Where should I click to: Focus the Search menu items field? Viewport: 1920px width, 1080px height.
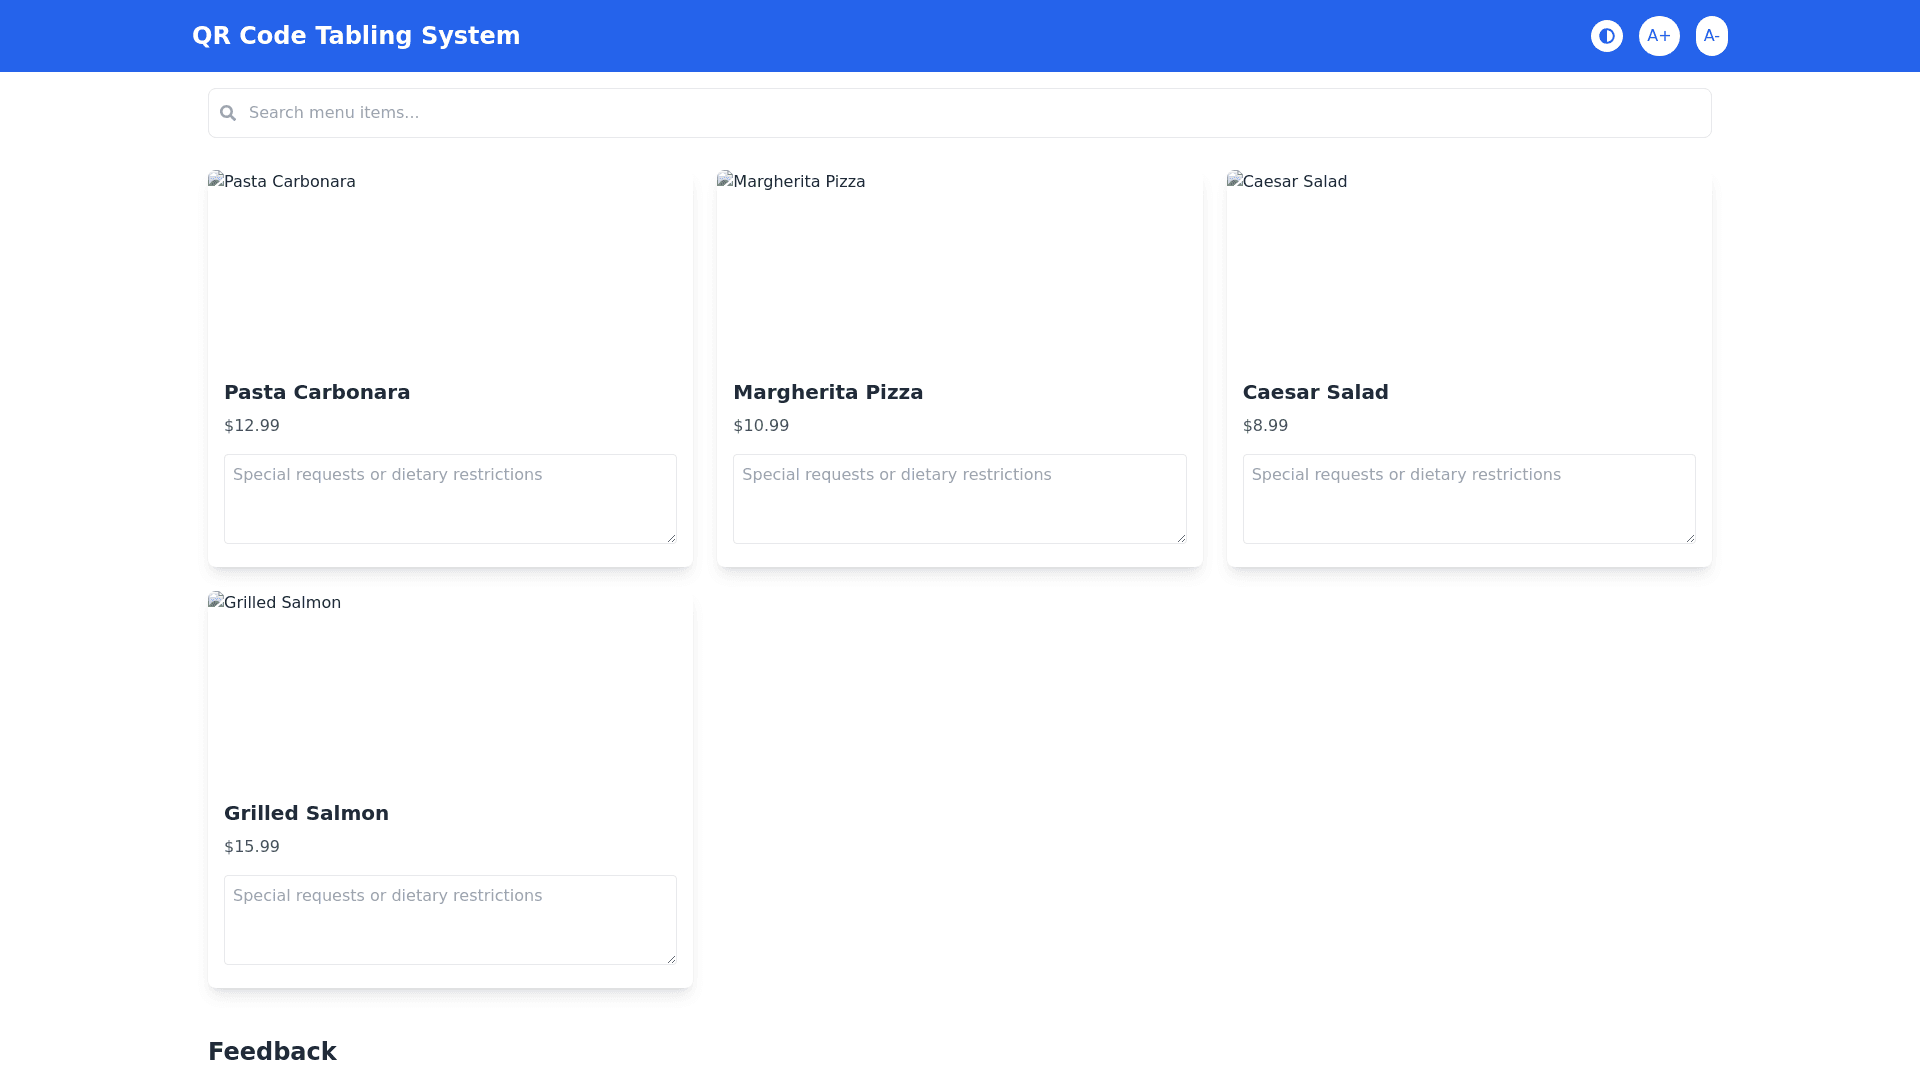pyautogui.click(x=960, y=113)
